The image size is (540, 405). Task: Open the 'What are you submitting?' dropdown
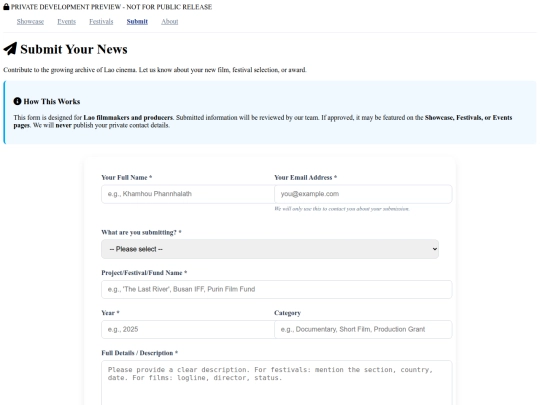point(270,249)
